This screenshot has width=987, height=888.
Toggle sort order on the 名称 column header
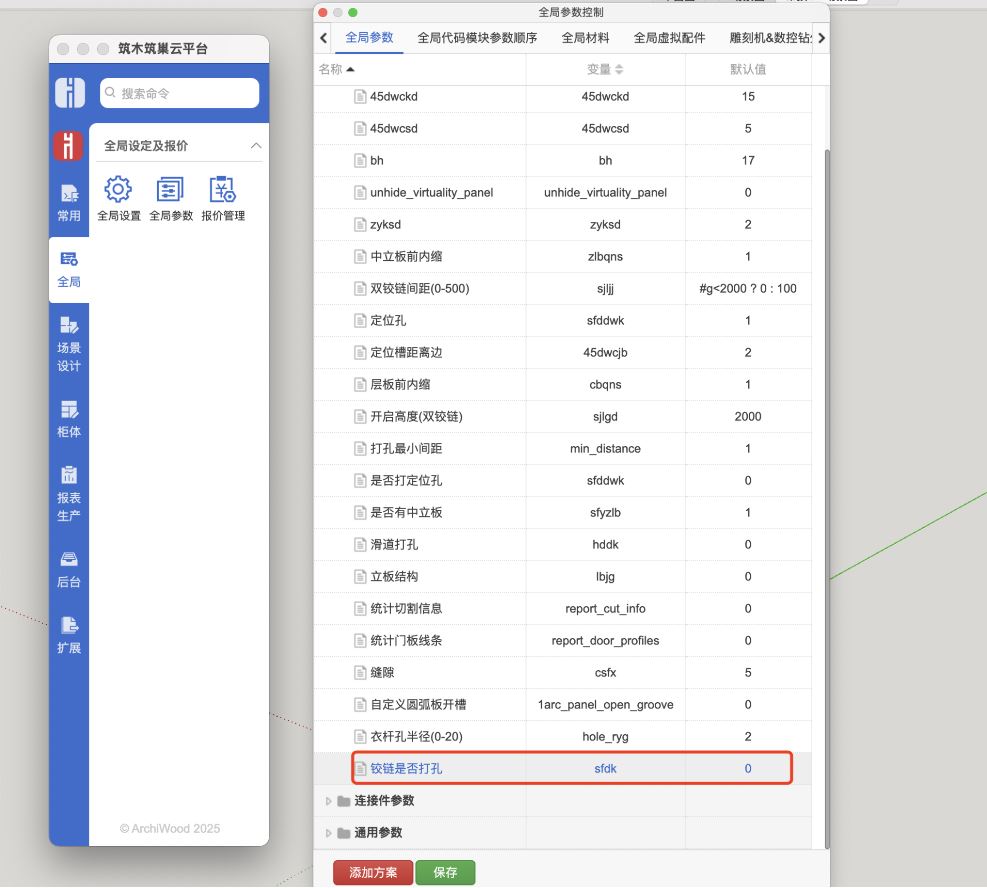338,68
